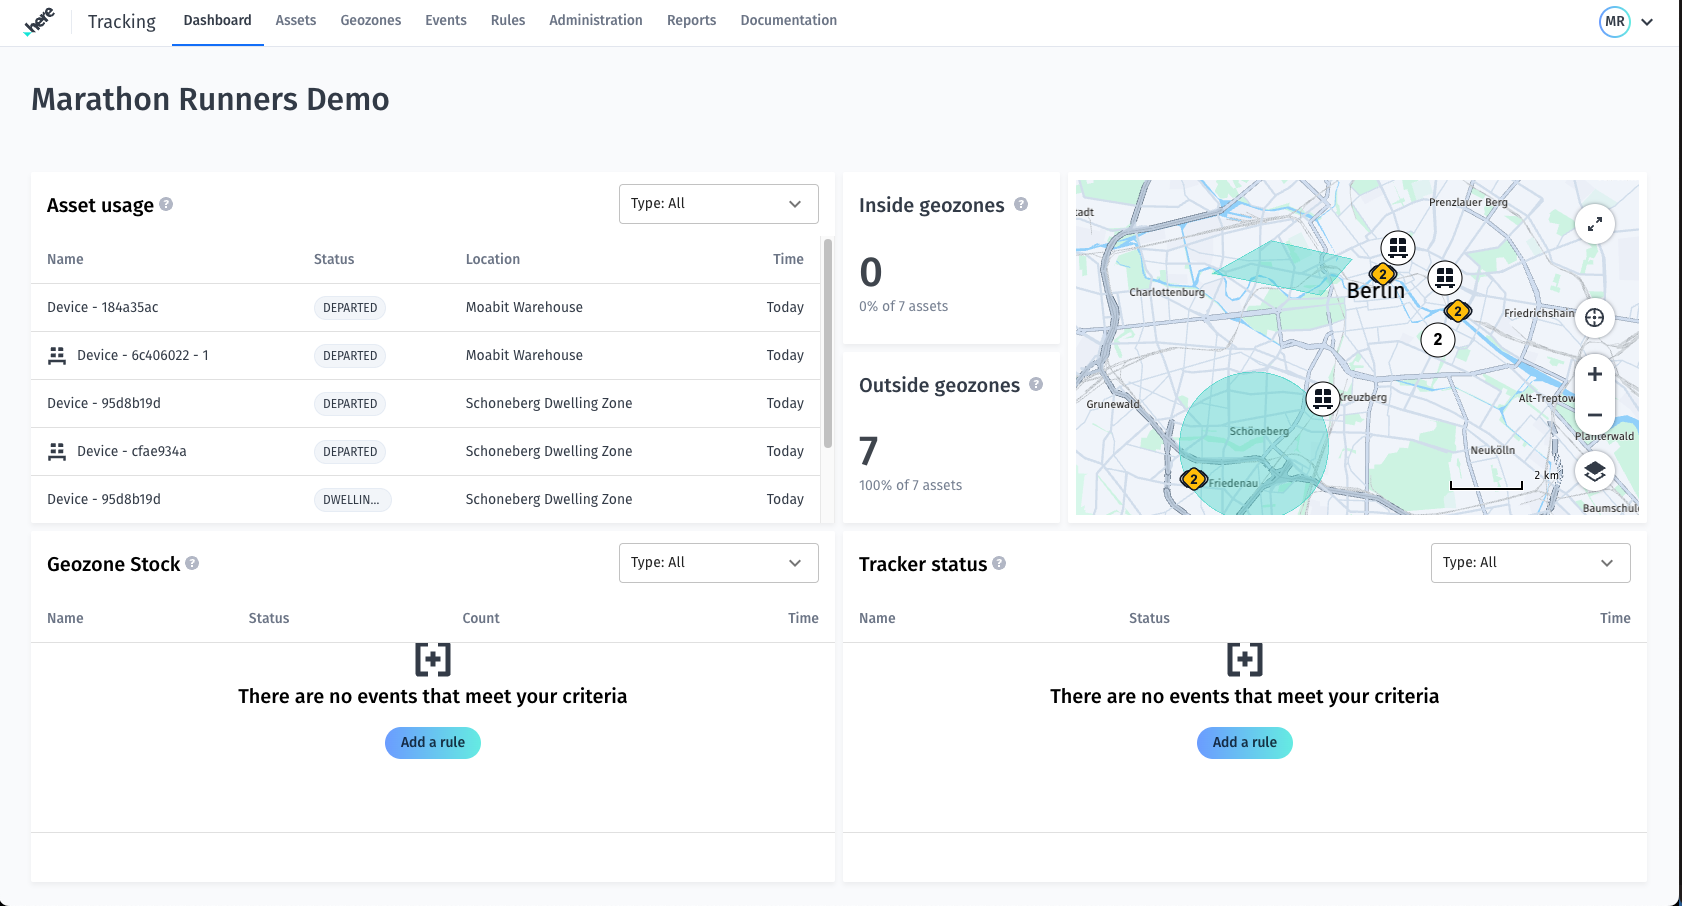Select the map recenter crosshair icon
This screenshot has height=906, width=1682.
pyautogui.click(x=1595, y=318)
